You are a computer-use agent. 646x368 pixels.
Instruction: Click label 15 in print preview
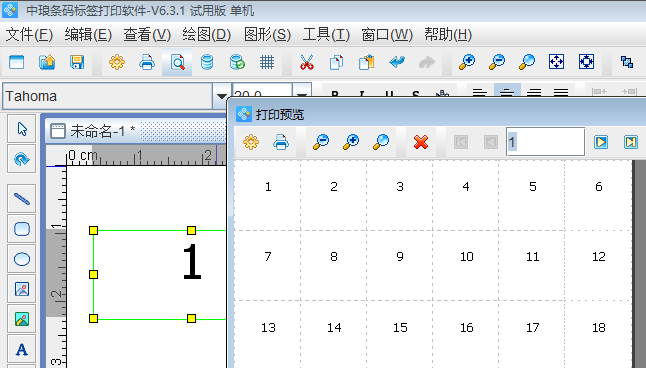tap(400, 328)
